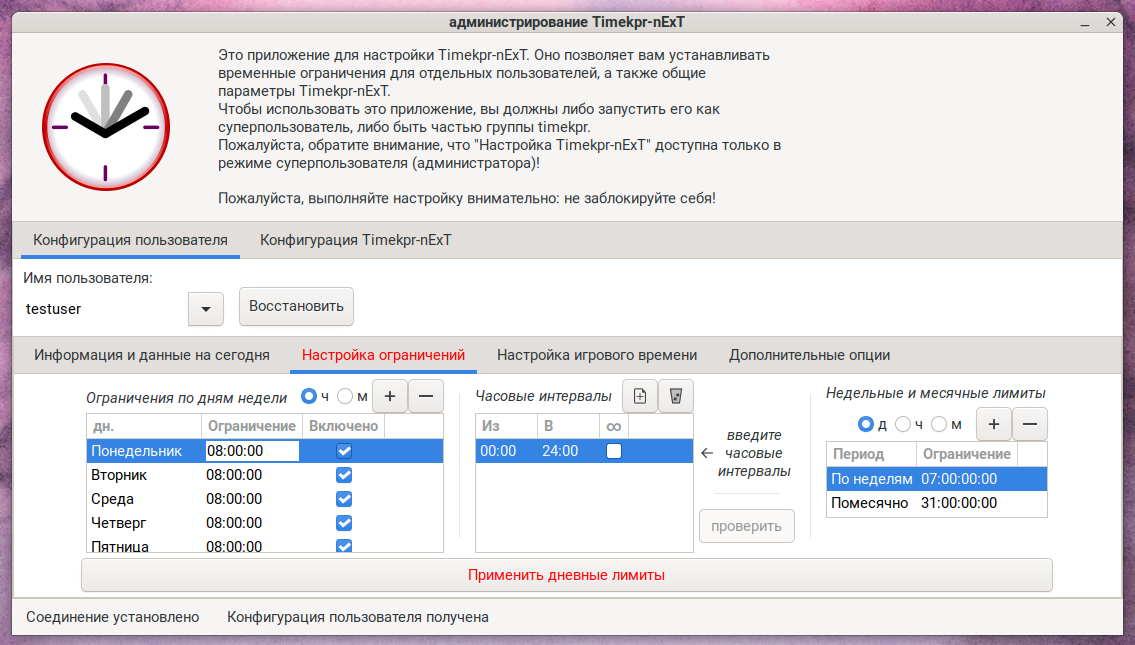Open Настройка игрового времени tab

(x=597, y=355)
